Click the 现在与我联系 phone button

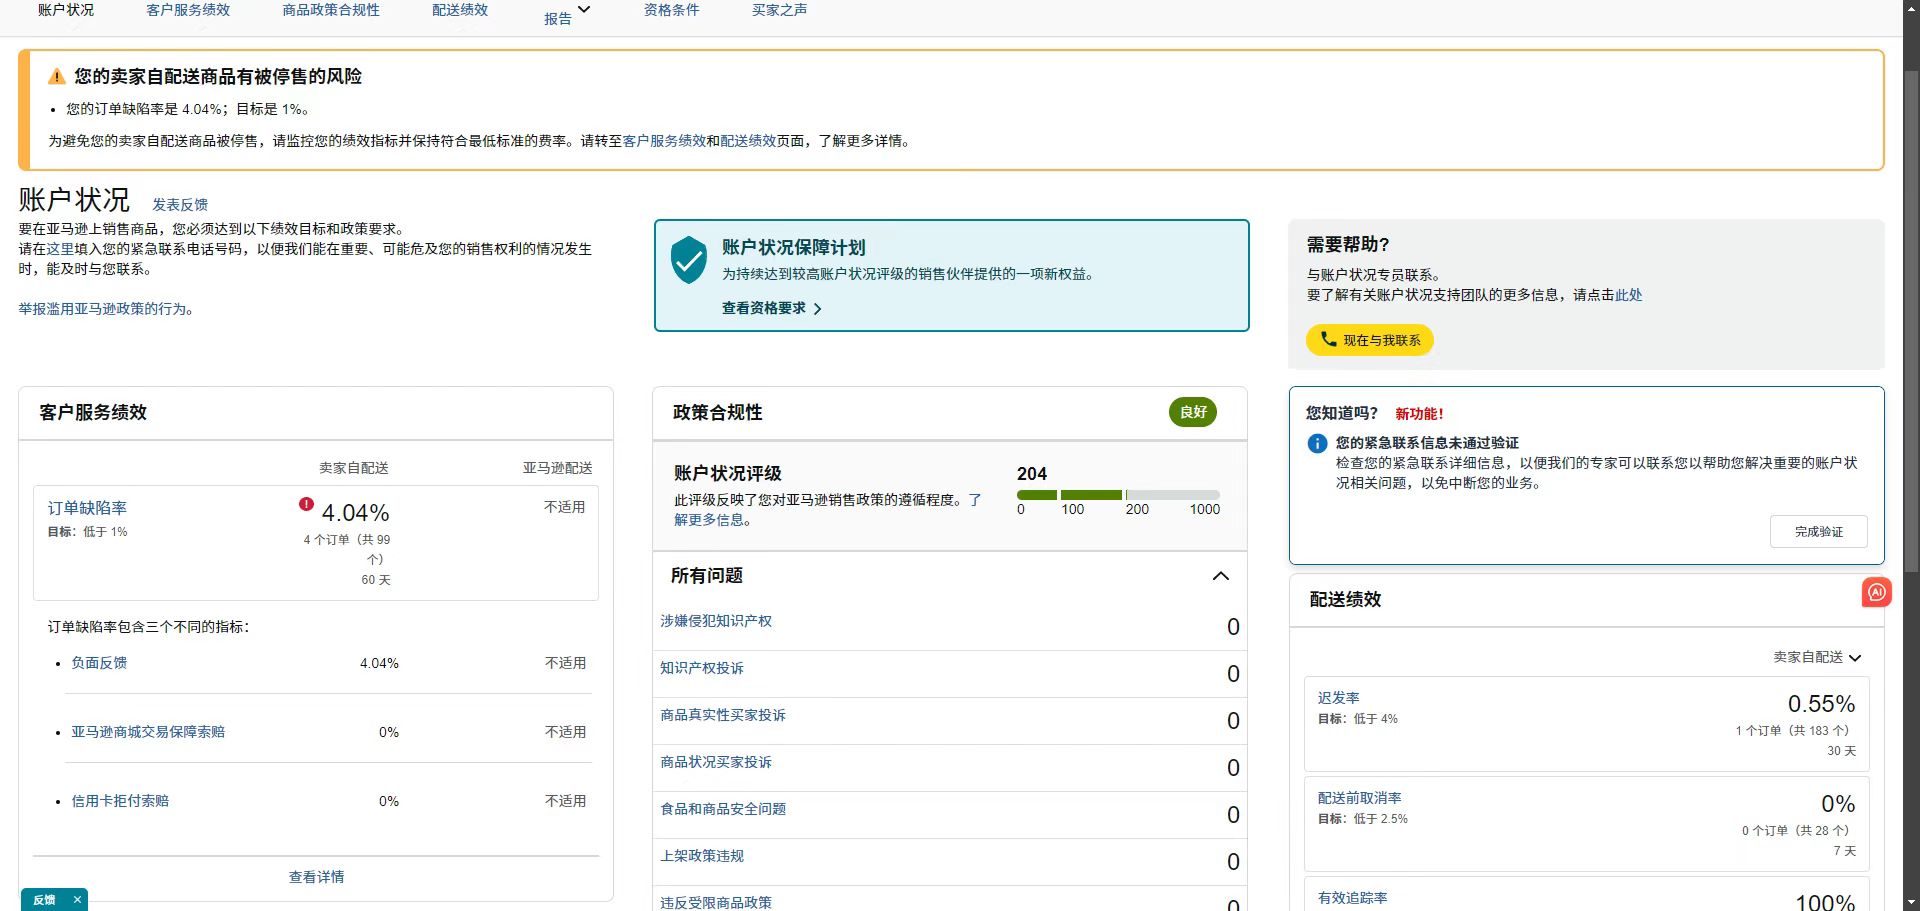[1369, 340]
